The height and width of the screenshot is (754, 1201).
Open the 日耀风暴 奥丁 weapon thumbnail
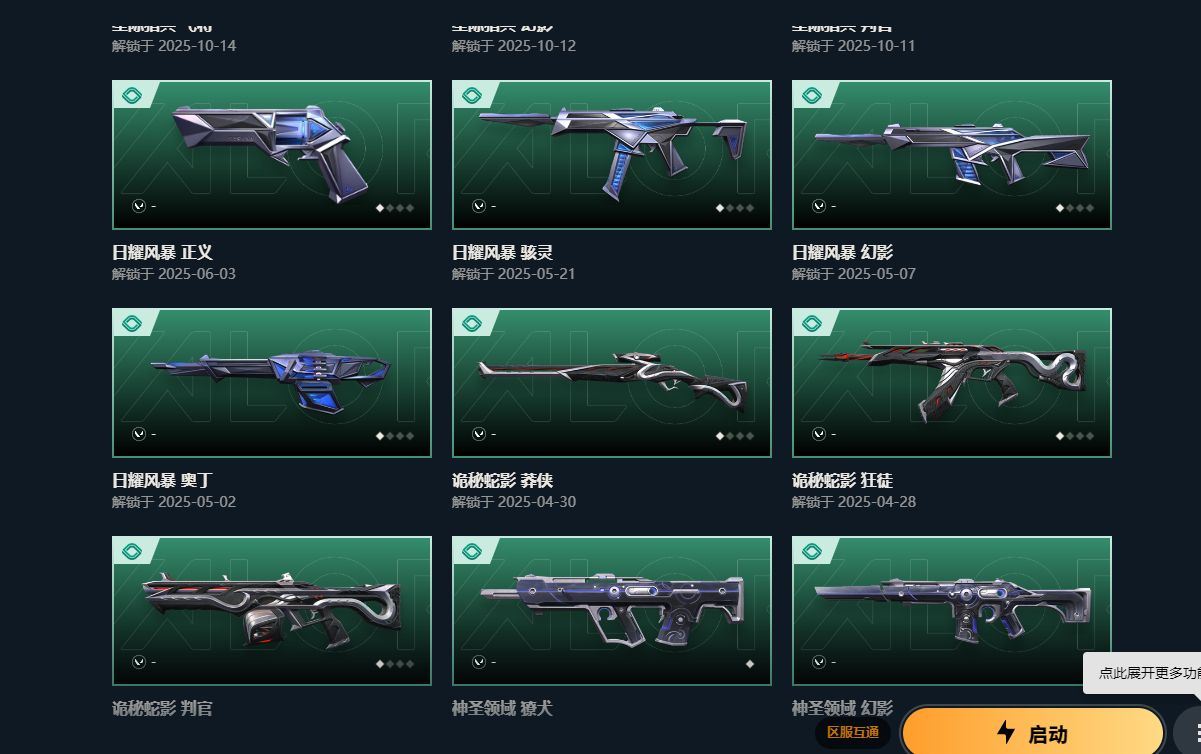(272, 383)
